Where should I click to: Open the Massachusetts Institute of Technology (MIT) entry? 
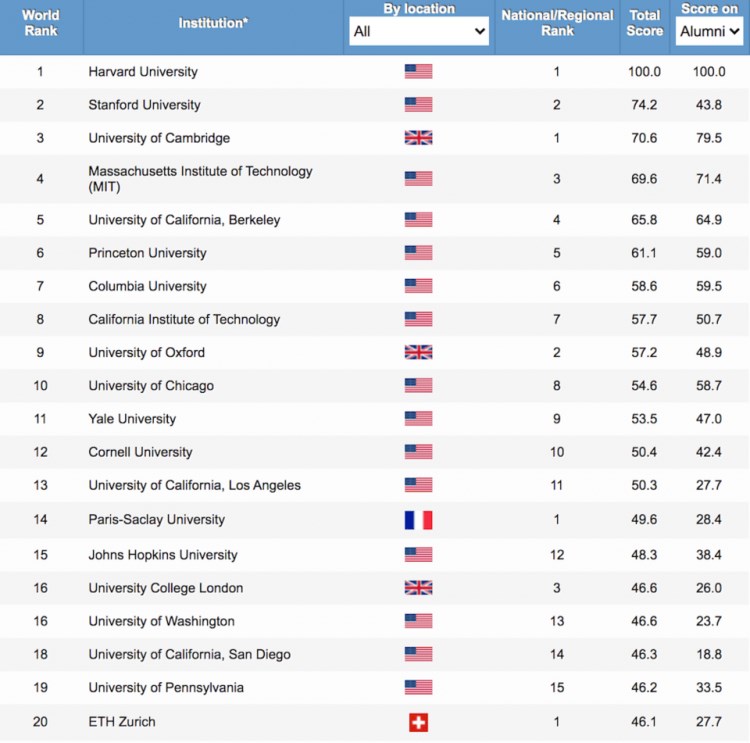(x=200, y=179)
